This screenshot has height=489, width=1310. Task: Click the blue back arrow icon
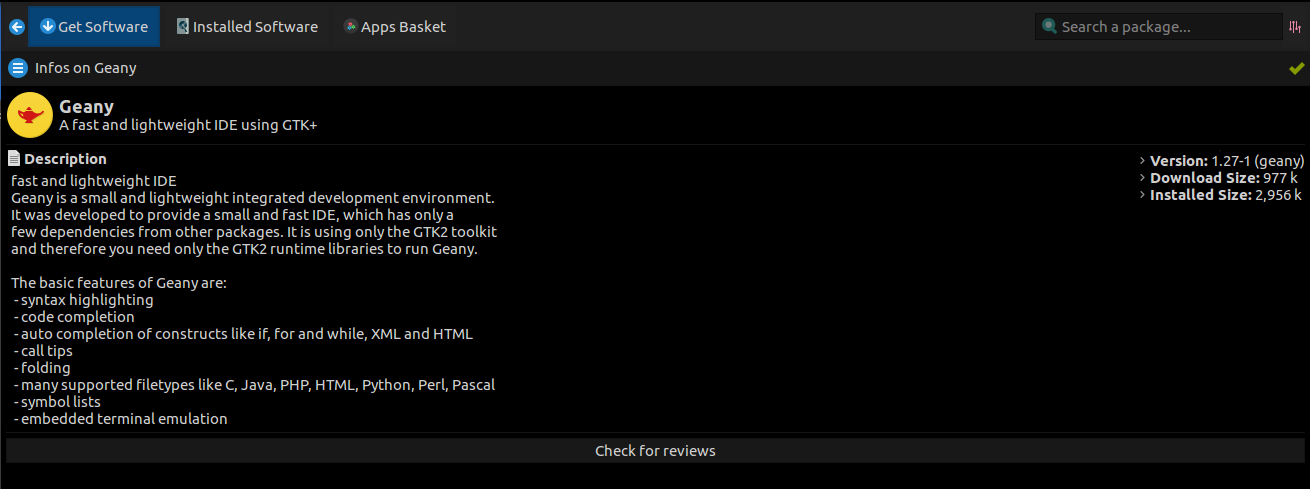pyautogui.click(x=16, y=27)
